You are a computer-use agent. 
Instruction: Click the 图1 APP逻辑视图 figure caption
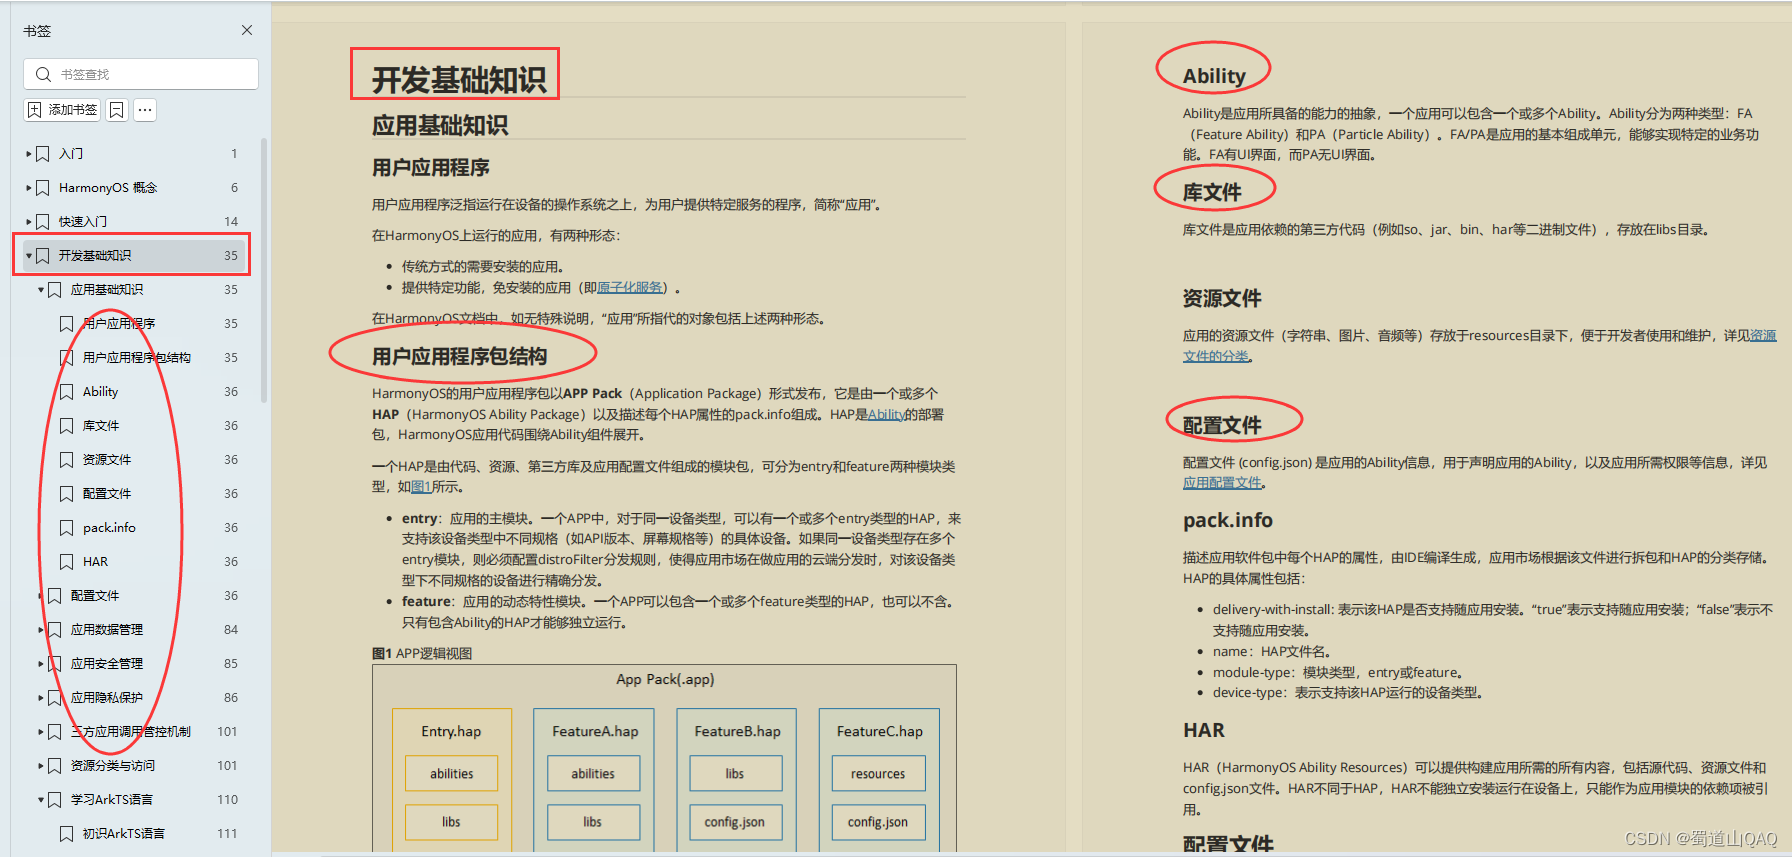(422, 654)
